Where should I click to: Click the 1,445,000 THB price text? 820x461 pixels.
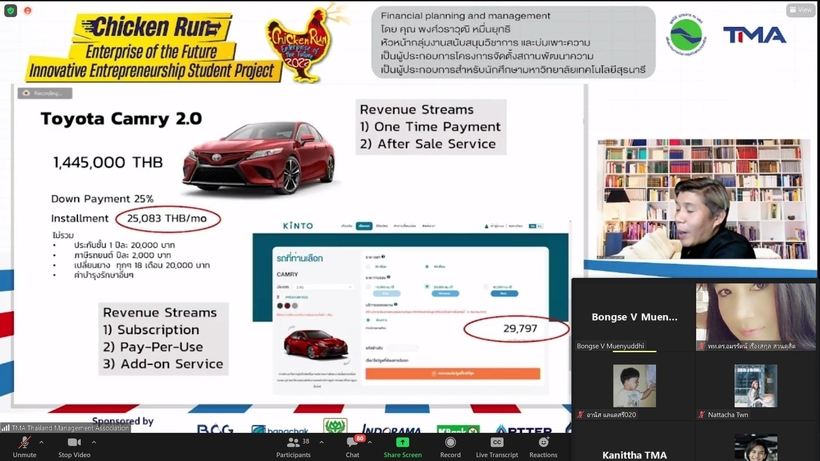[108, 163]
